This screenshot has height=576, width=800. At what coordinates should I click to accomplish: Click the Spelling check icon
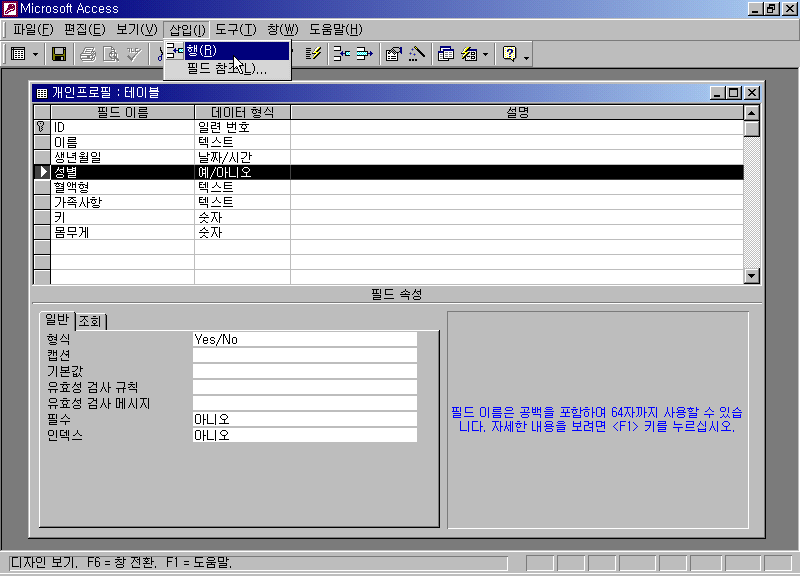pos(134,54)
